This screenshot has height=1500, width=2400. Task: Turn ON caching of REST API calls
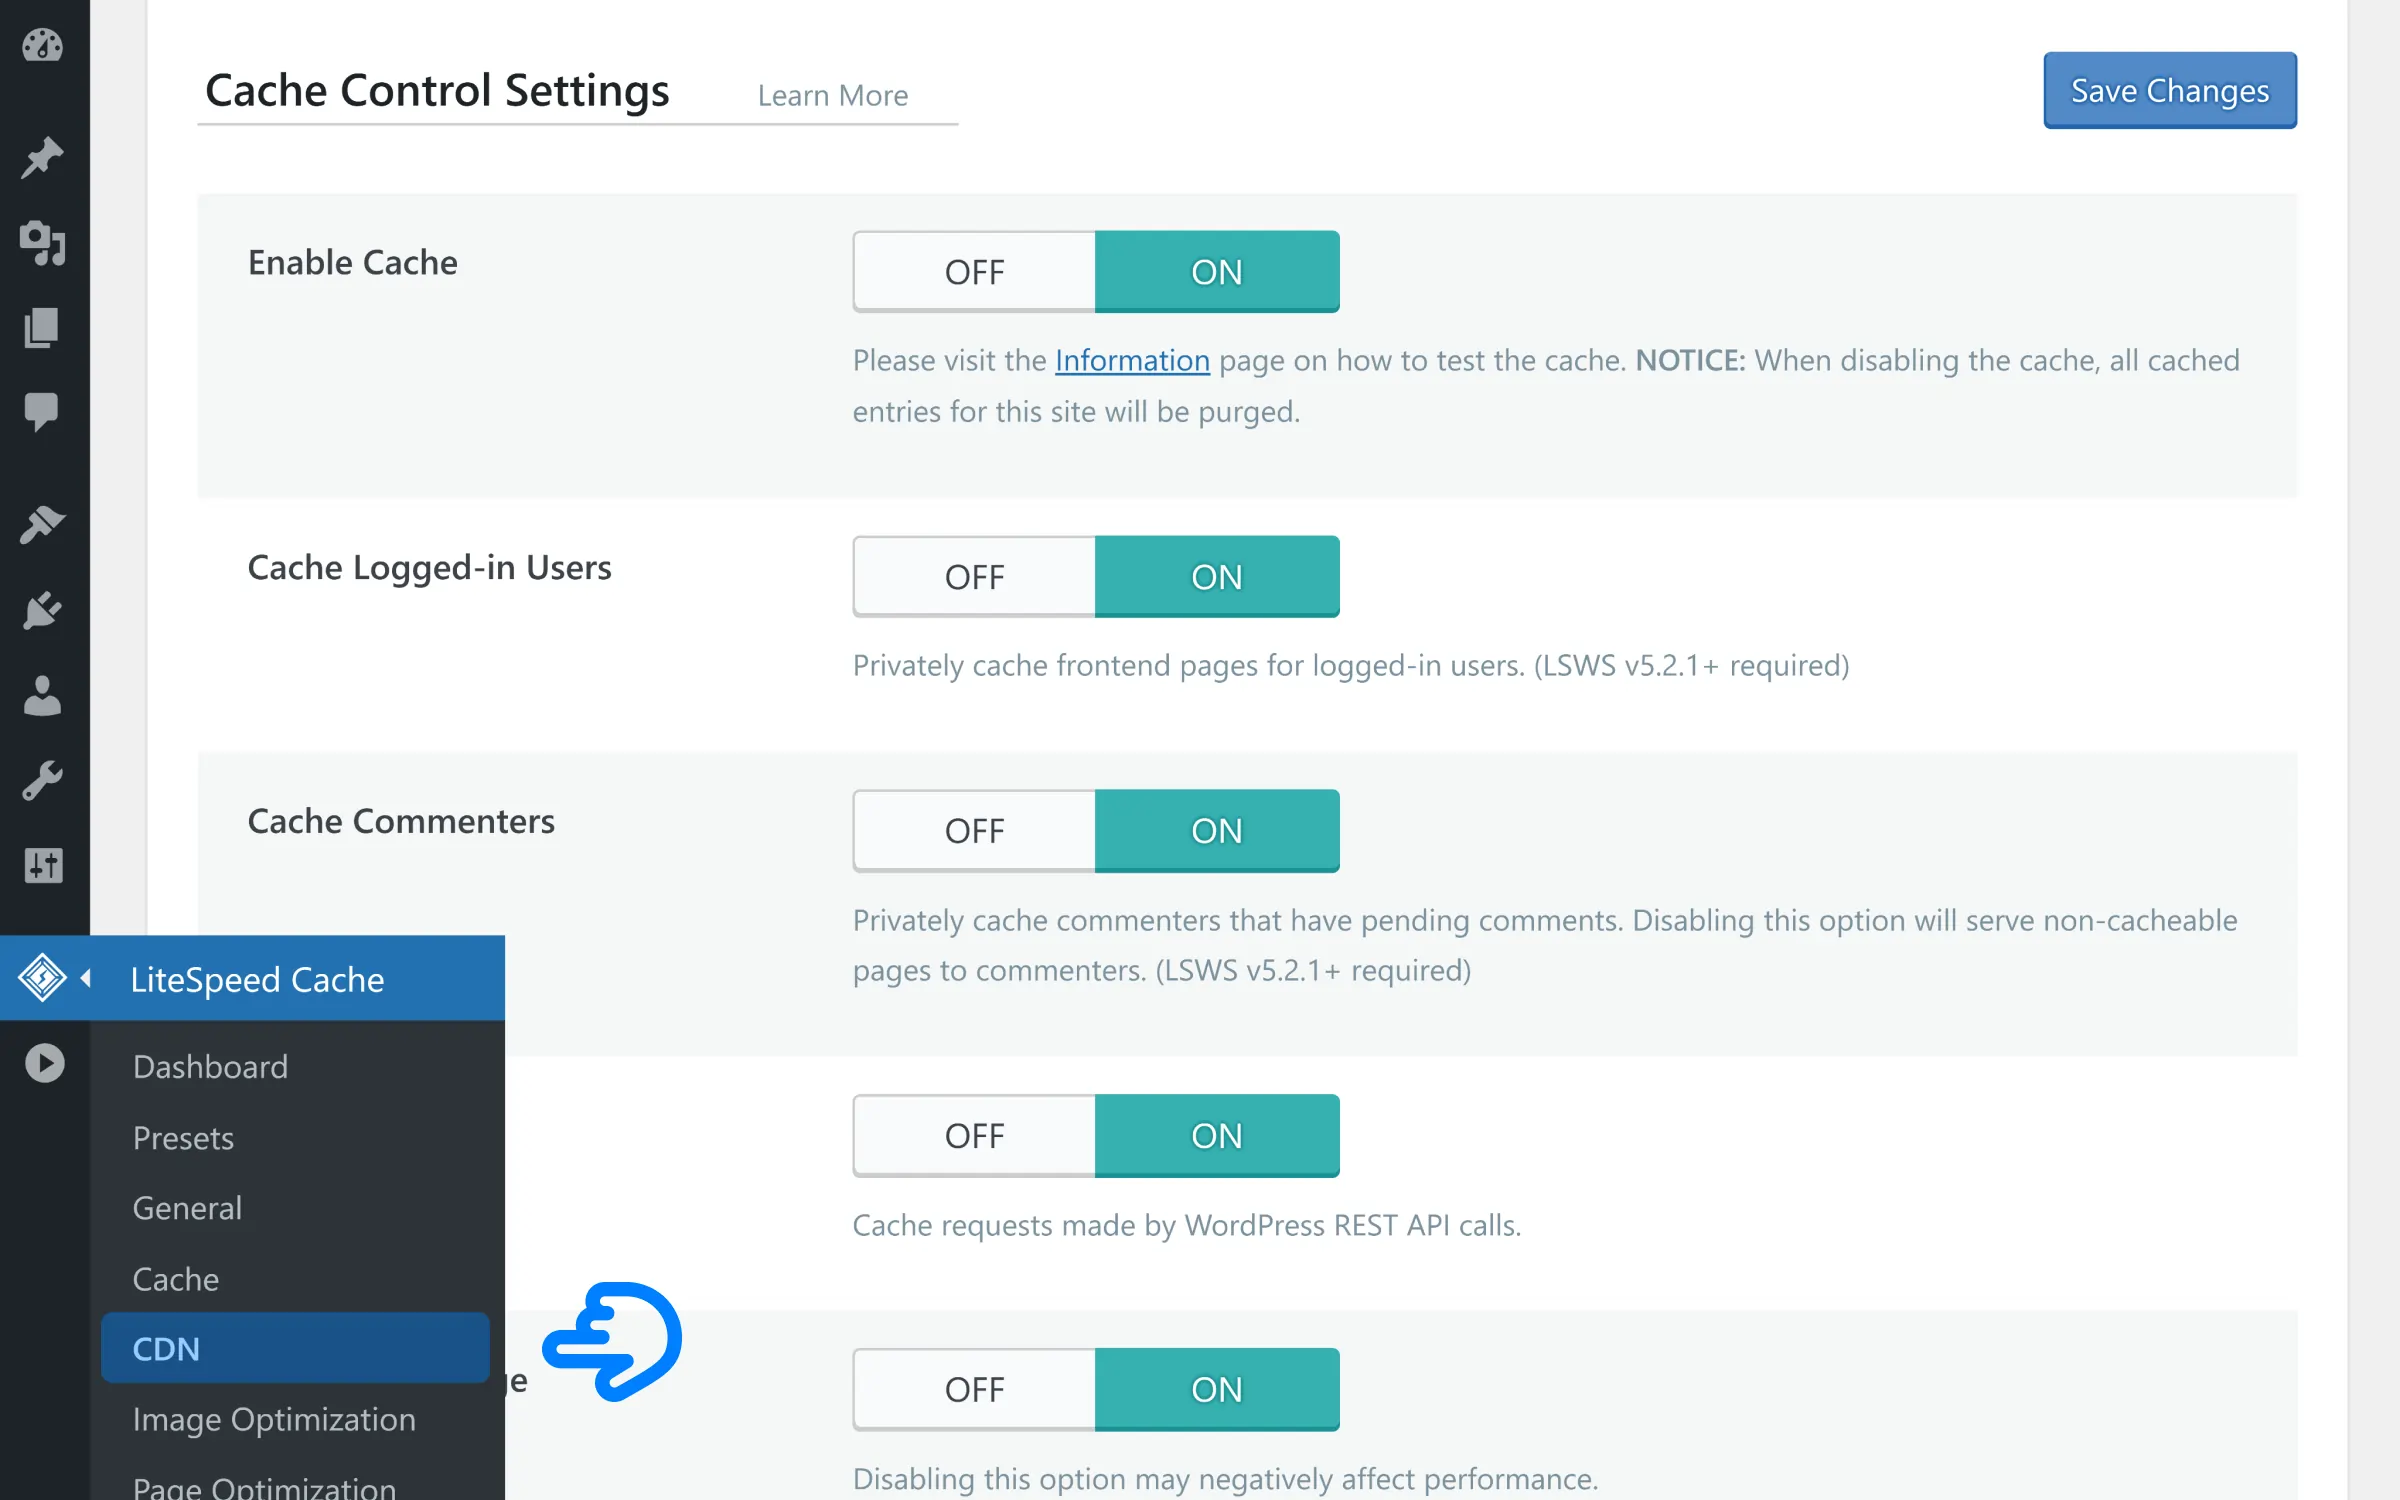point(1217,1136)
